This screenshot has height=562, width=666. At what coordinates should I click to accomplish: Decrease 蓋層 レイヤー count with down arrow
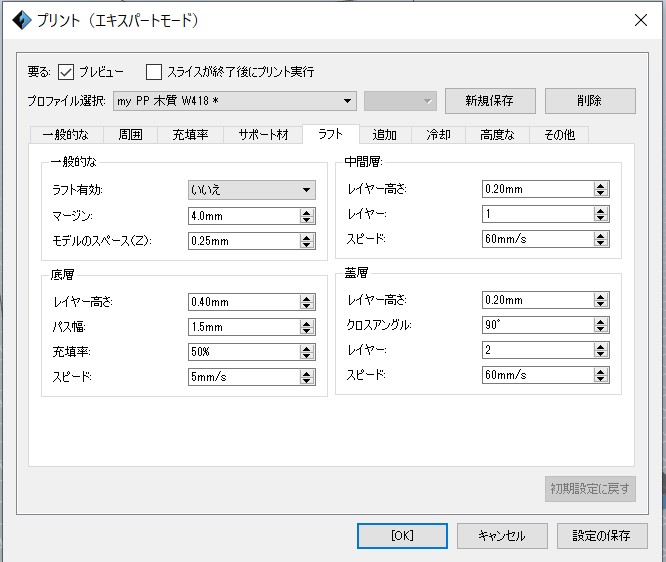coord(600,354)
